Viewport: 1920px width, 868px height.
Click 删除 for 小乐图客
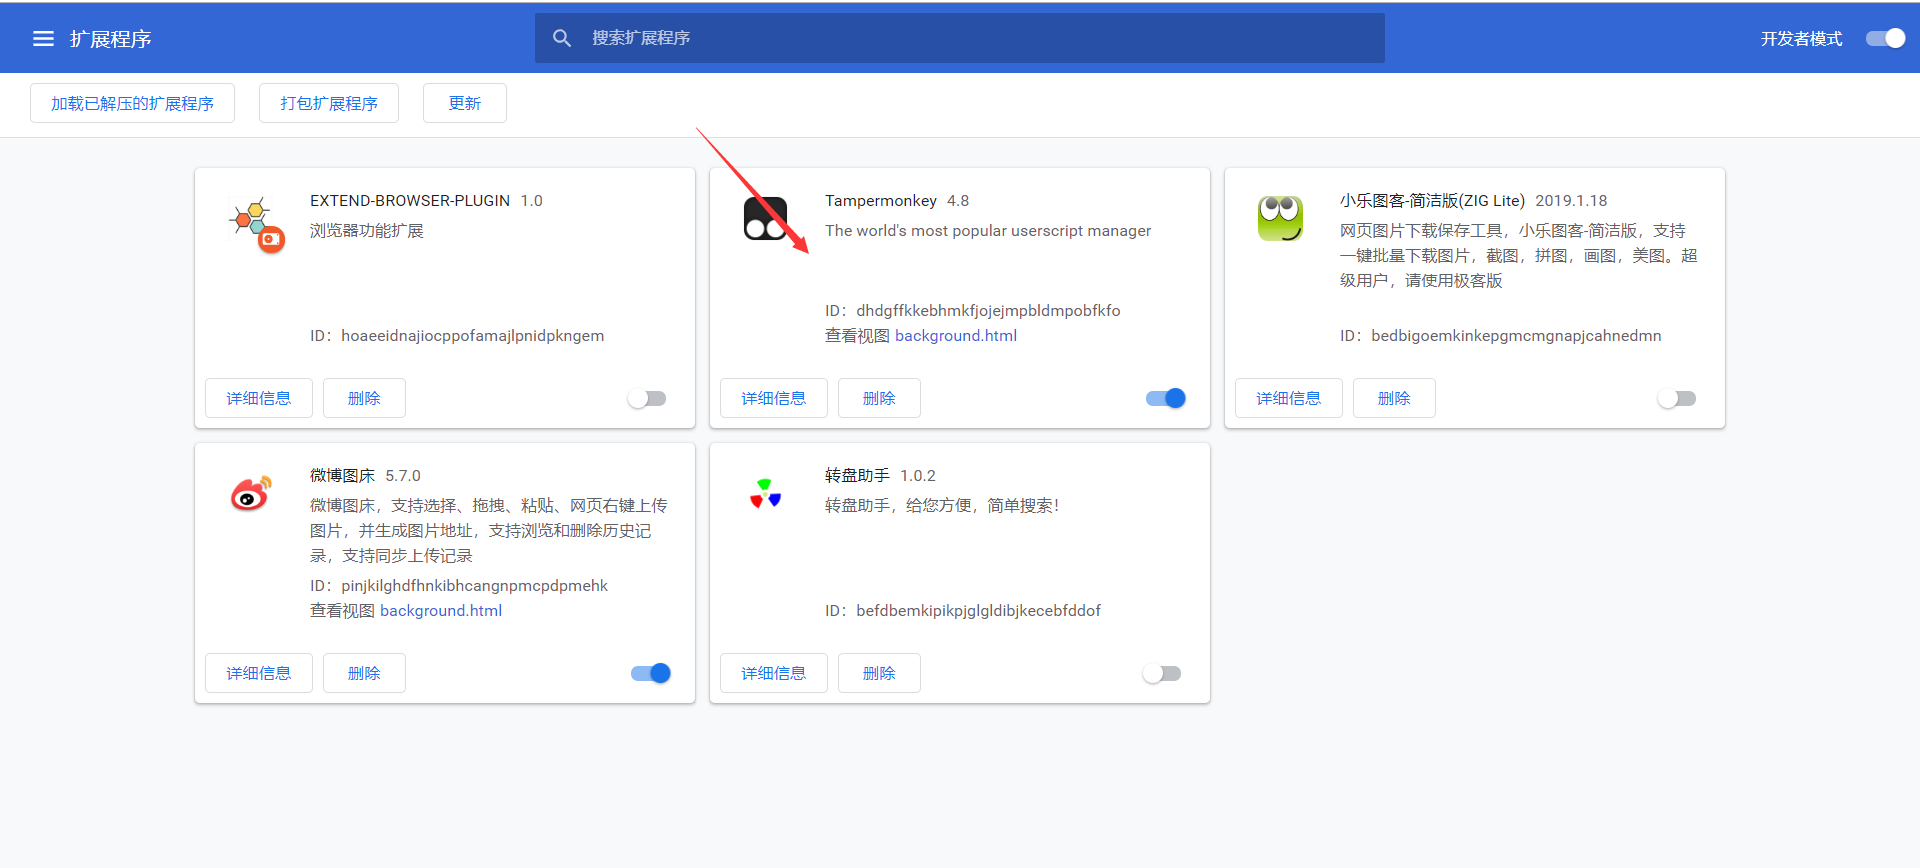pyautogui.click(x=1394, y=398)
